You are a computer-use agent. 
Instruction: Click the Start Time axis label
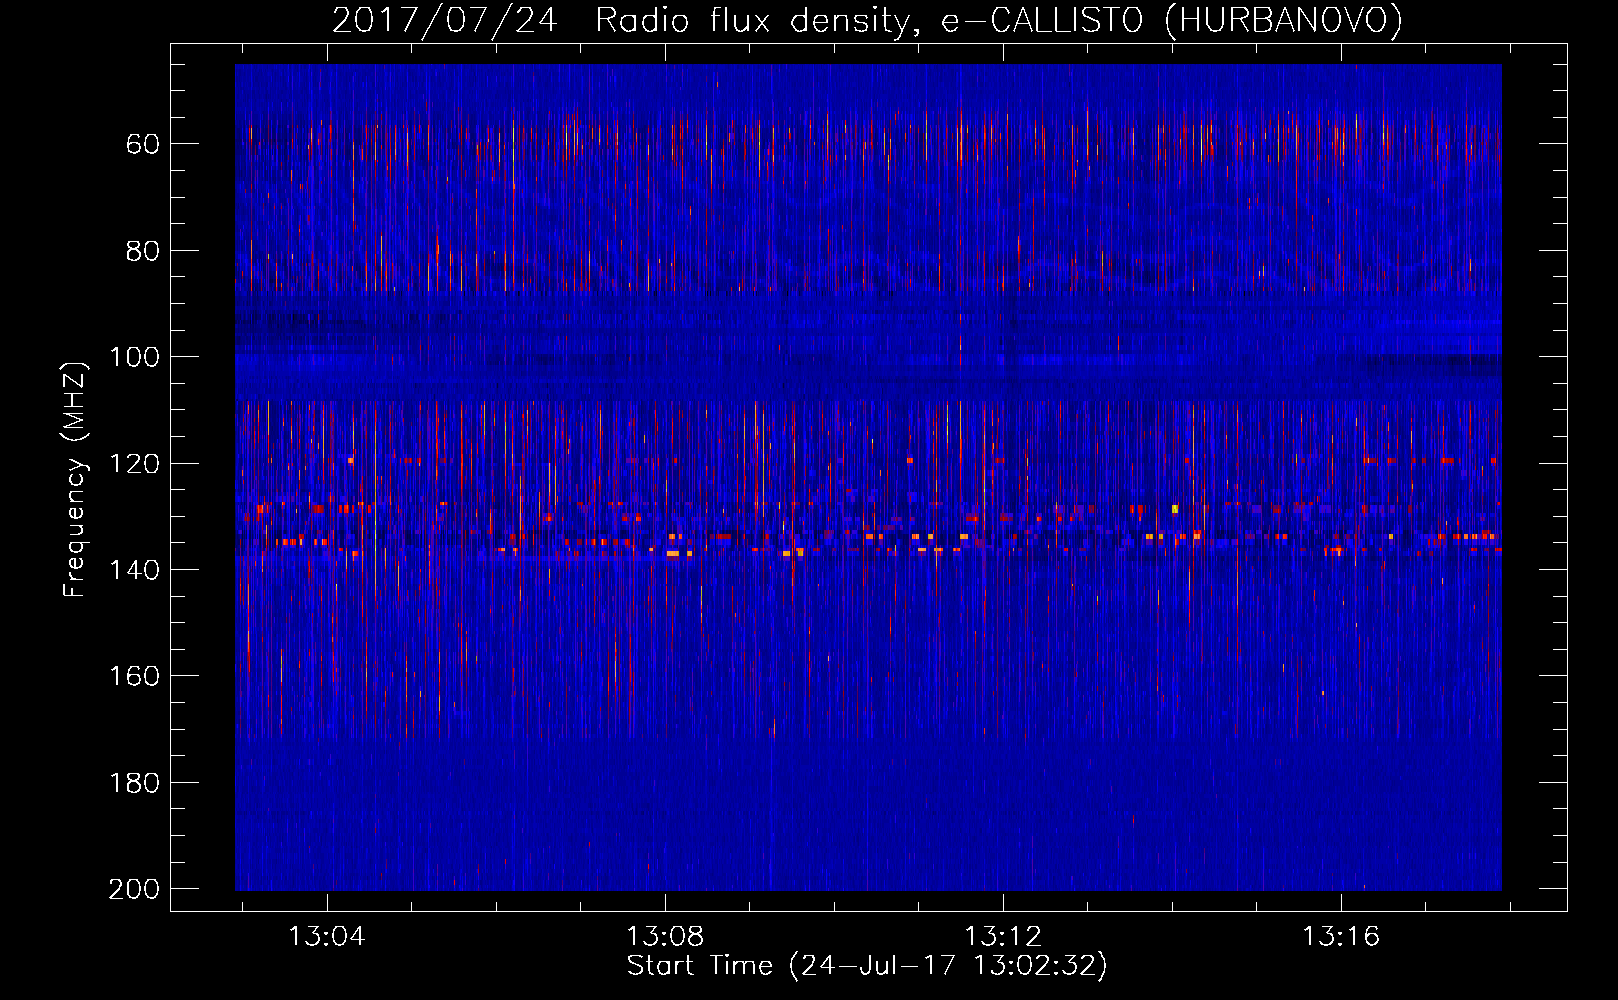click(867, 966)
